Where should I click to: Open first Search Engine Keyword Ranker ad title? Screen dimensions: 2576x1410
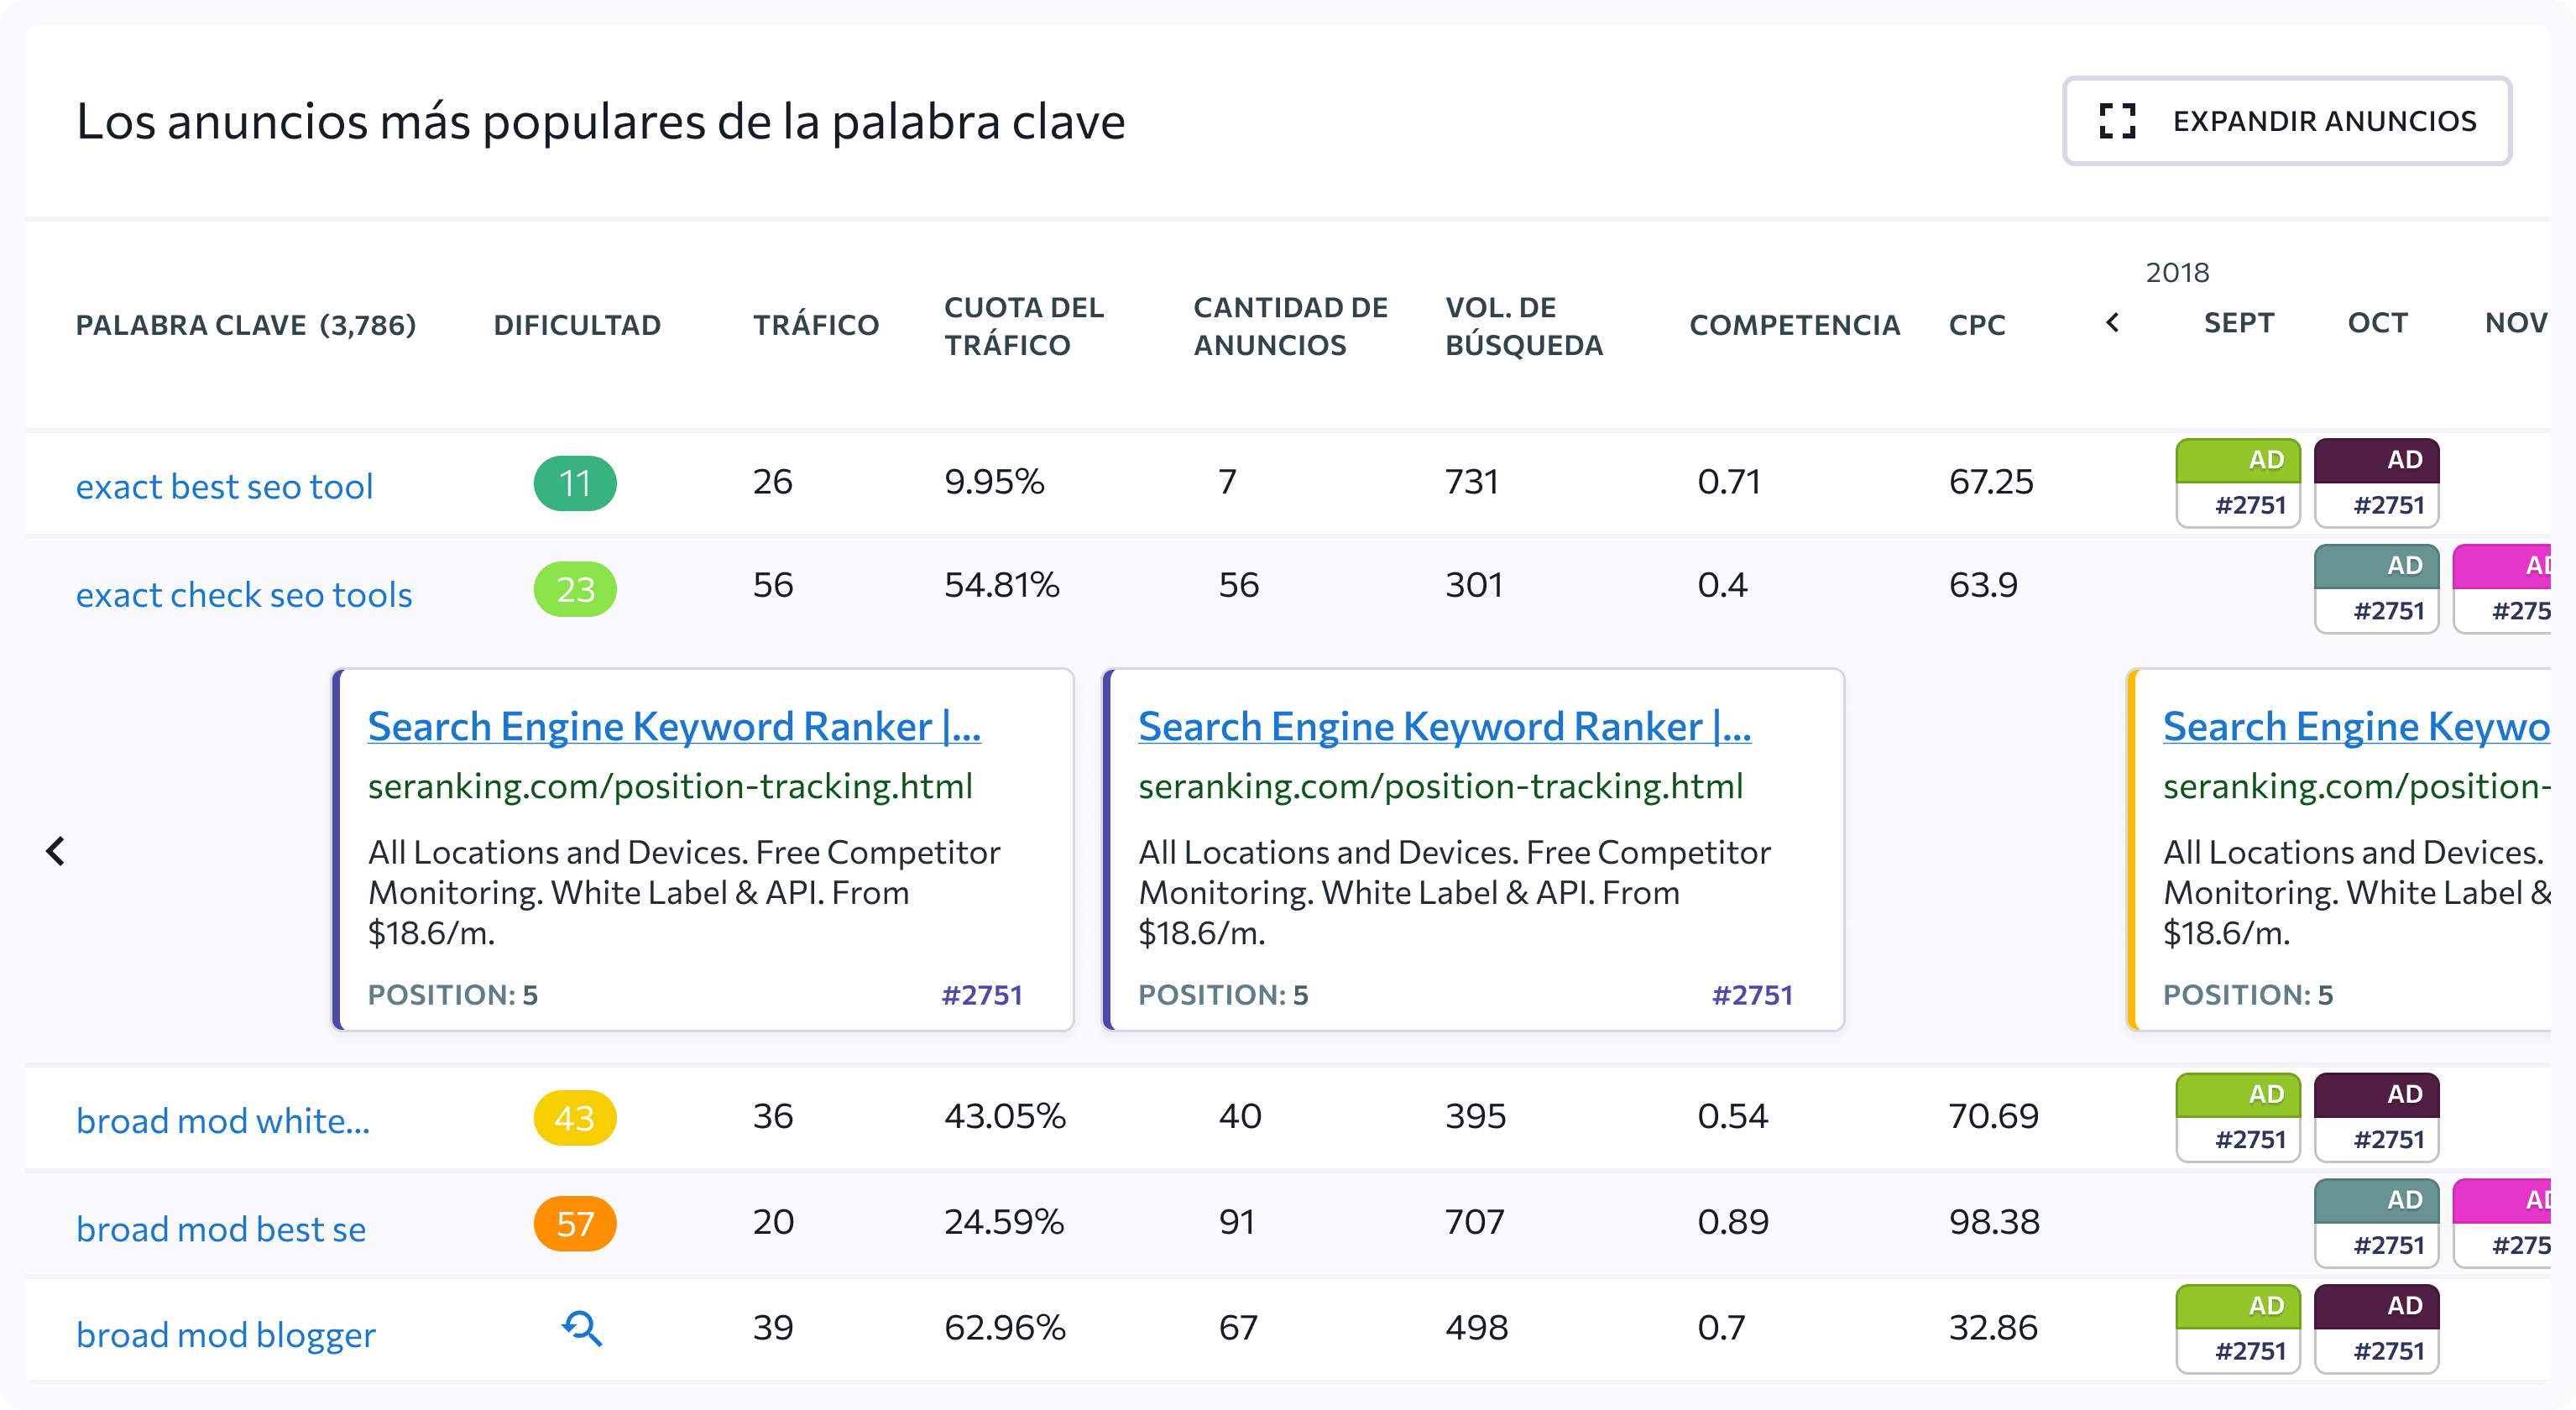click(x=674, y=726)
